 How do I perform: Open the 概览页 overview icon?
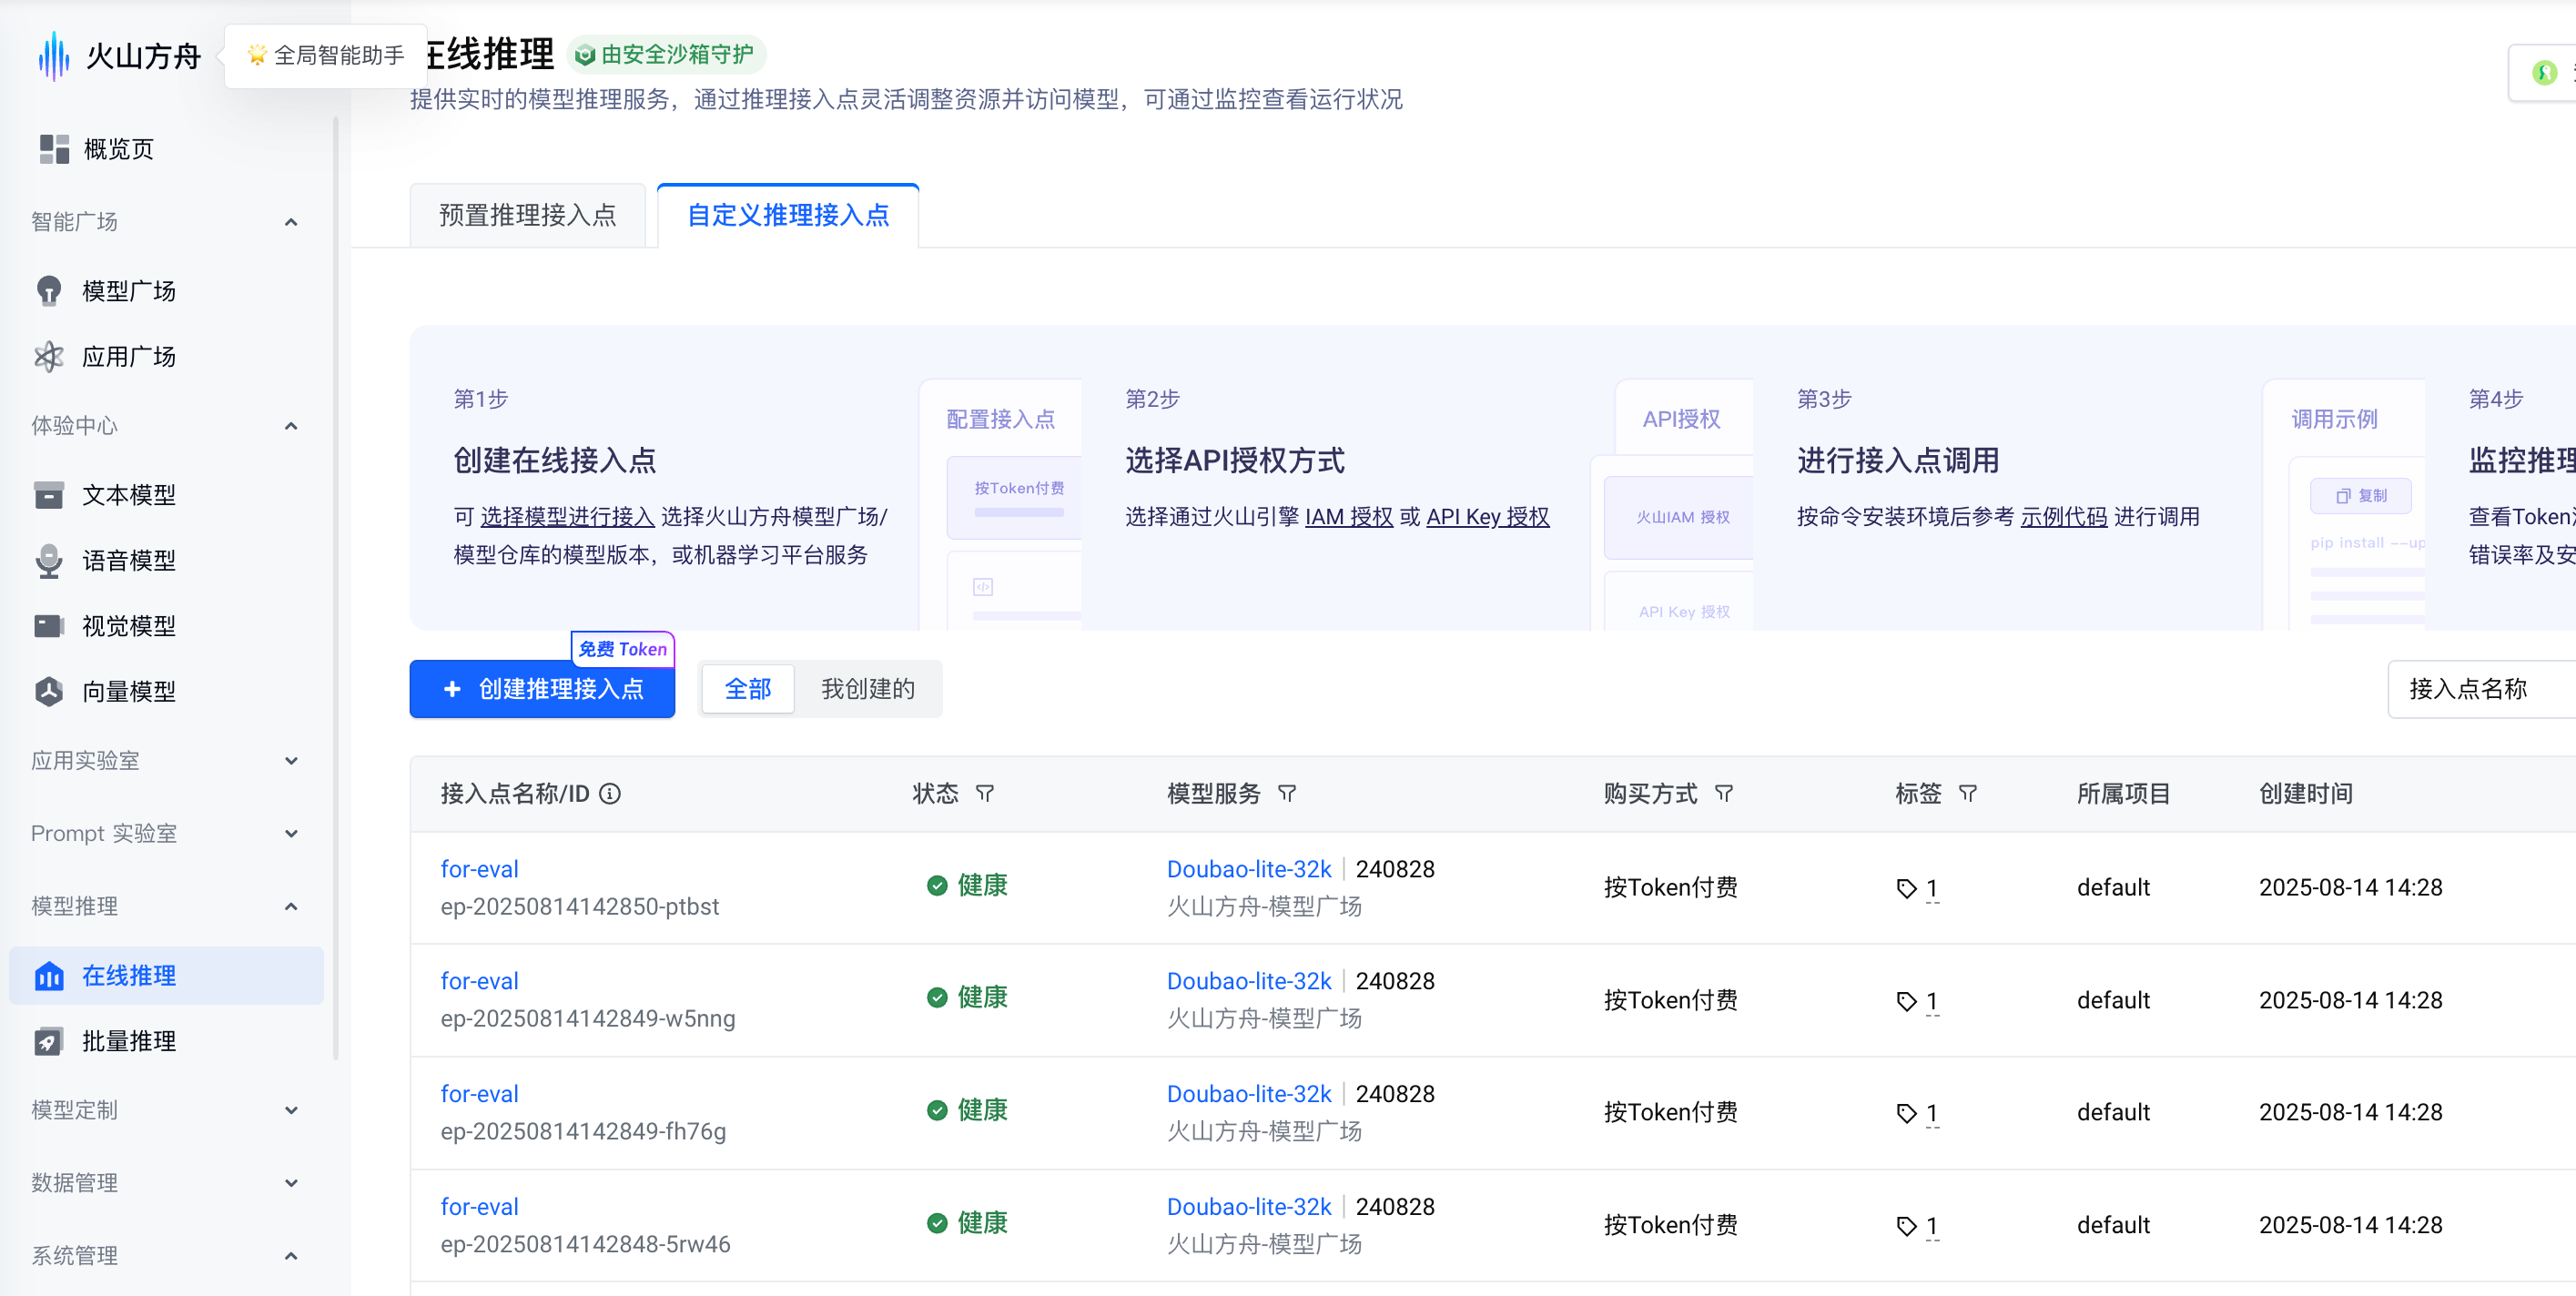(53, 149)
